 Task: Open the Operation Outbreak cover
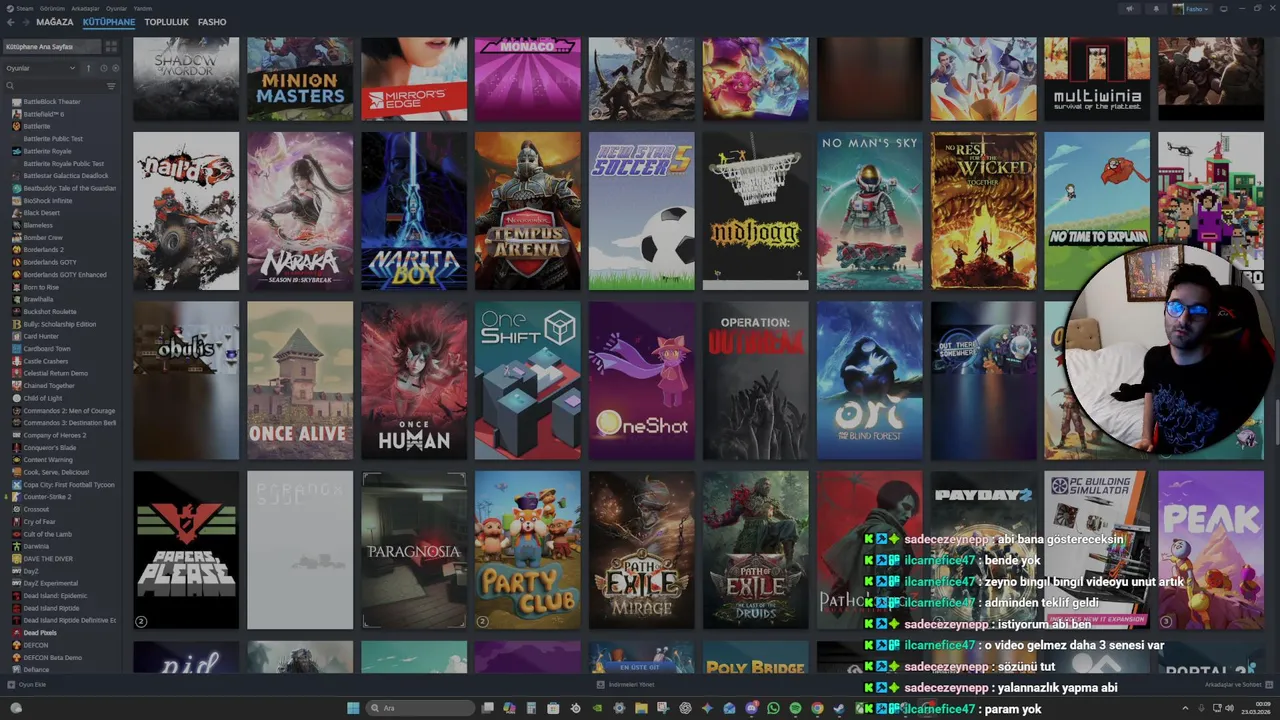(756, 381)
